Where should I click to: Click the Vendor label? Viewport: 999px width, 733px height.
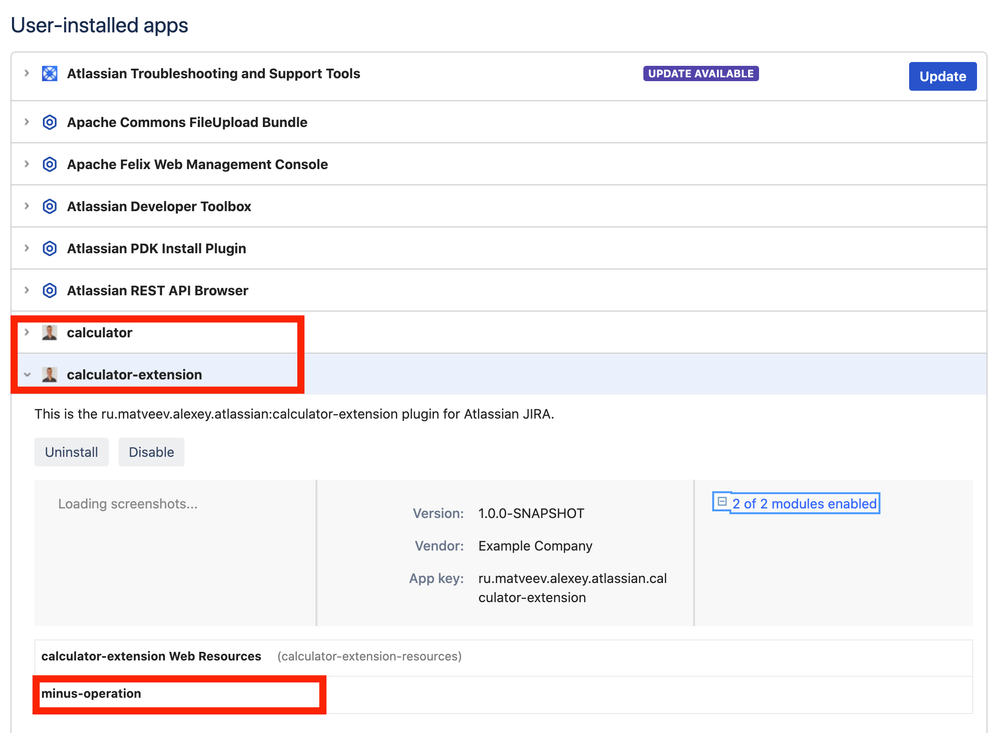pos(440,546)
